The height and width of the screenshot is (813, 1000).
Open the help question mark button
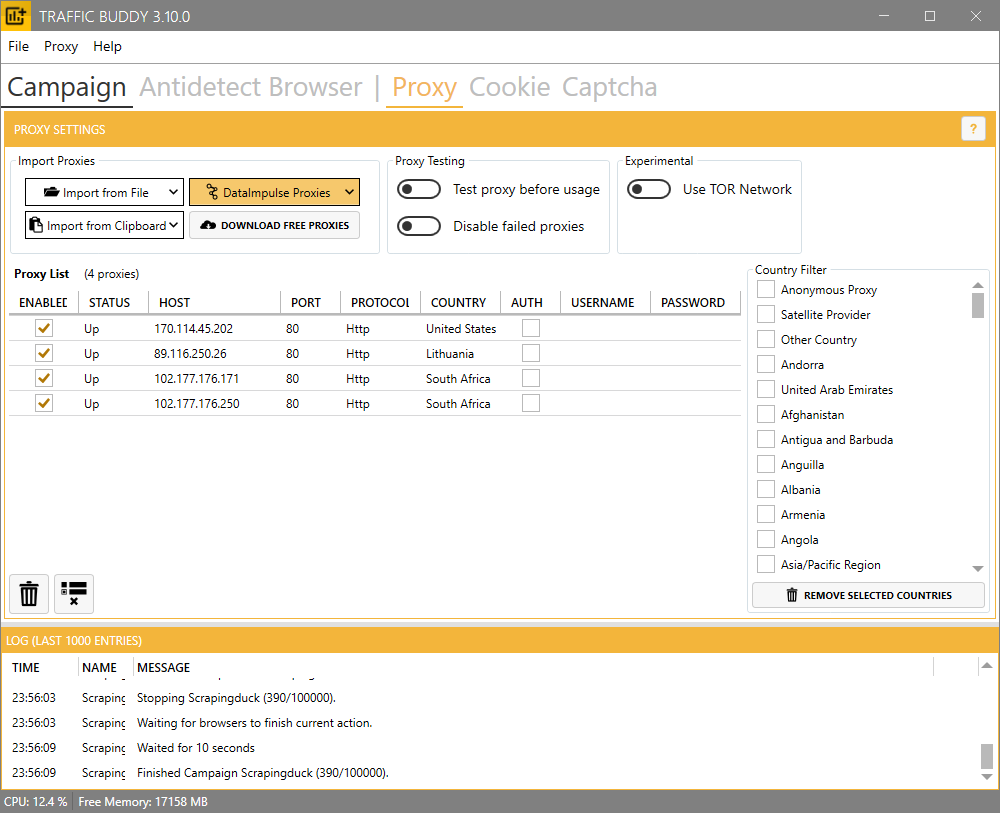(x=973, y=129)
